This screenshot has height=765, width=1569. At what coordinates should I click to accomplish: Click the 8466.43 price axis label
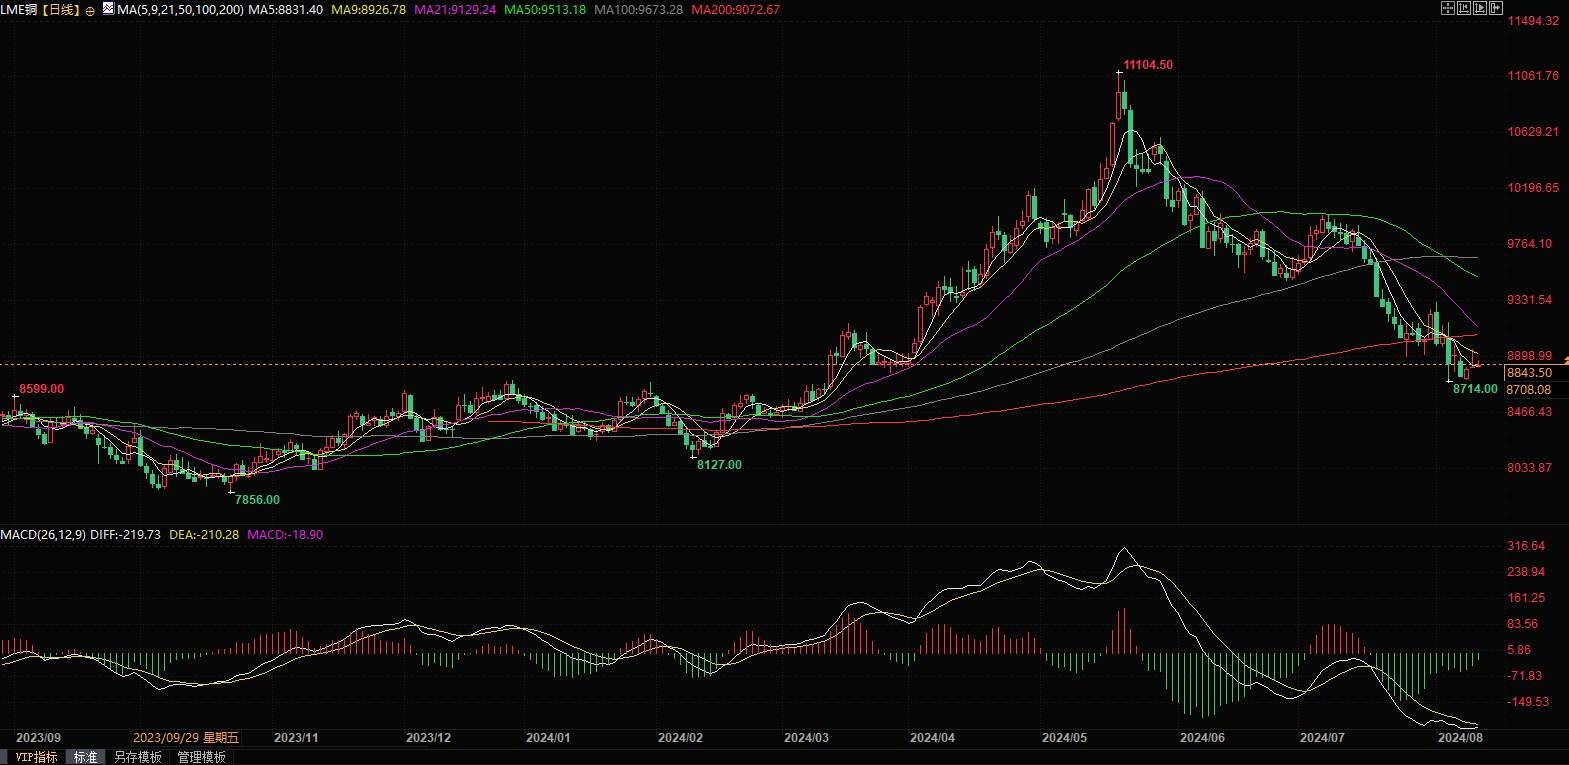[1530, 412]
